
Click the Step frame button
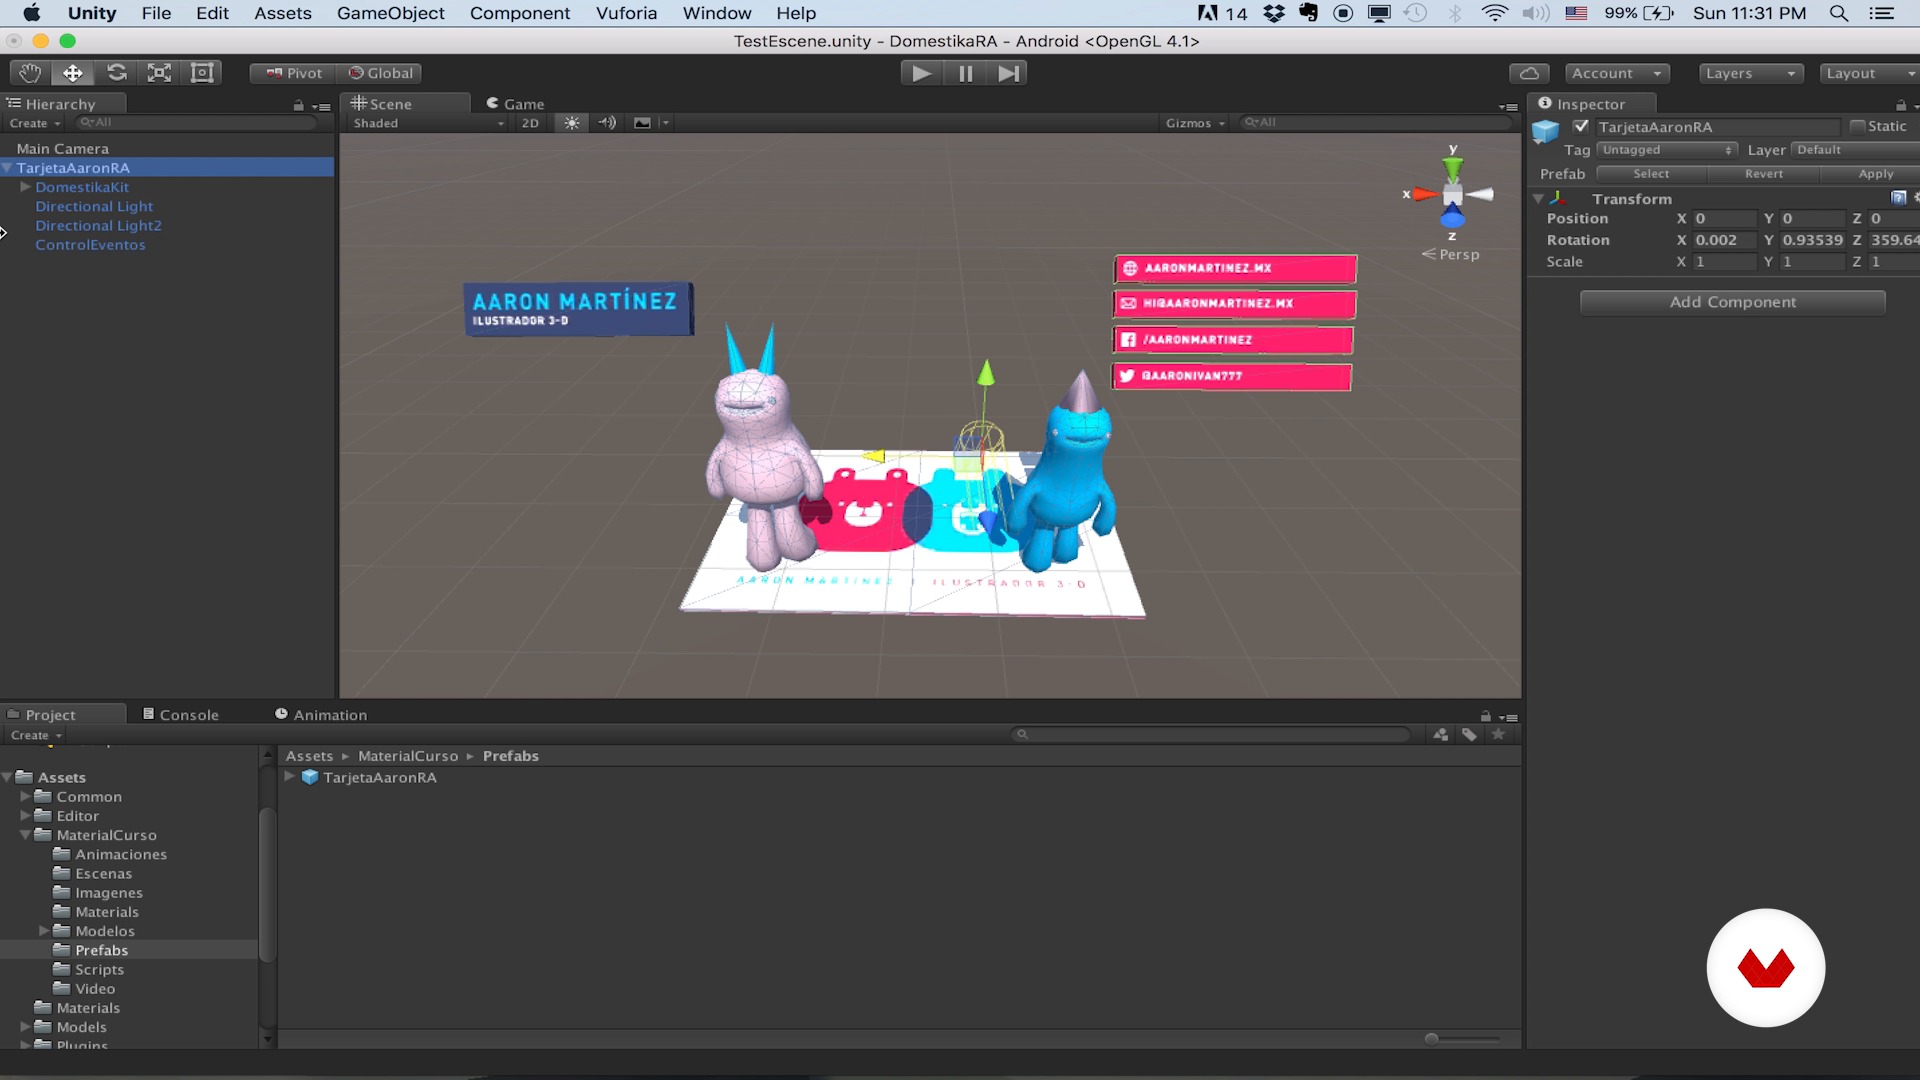pos(1008,73)
